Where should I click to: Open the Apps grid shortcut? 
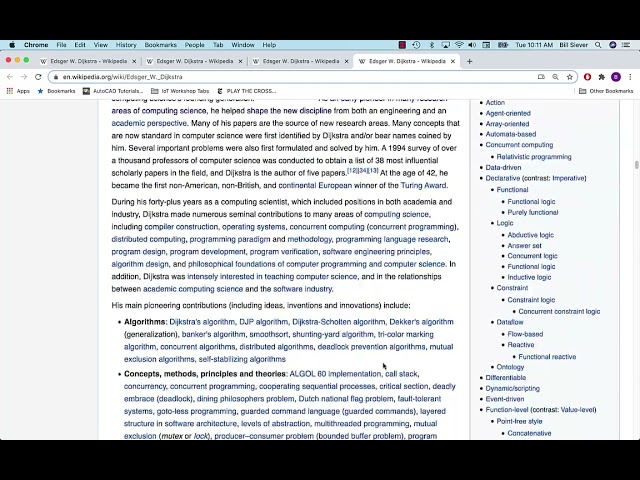click(x=18, y=91)
